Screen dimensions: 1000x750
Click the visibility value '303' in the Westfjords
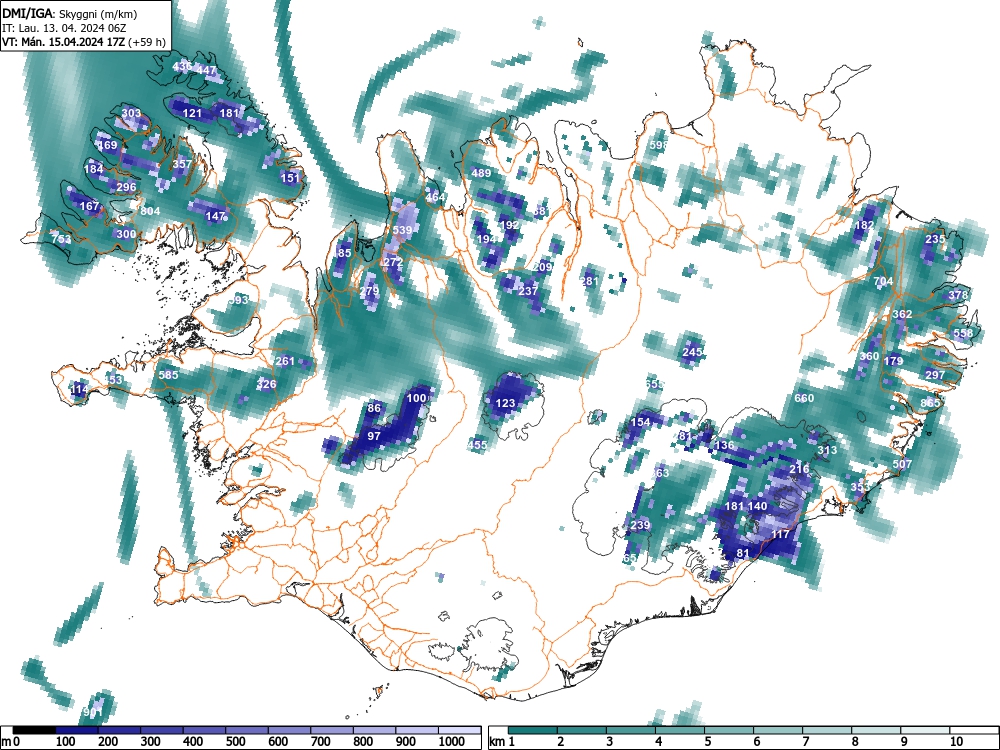[131, 114]
